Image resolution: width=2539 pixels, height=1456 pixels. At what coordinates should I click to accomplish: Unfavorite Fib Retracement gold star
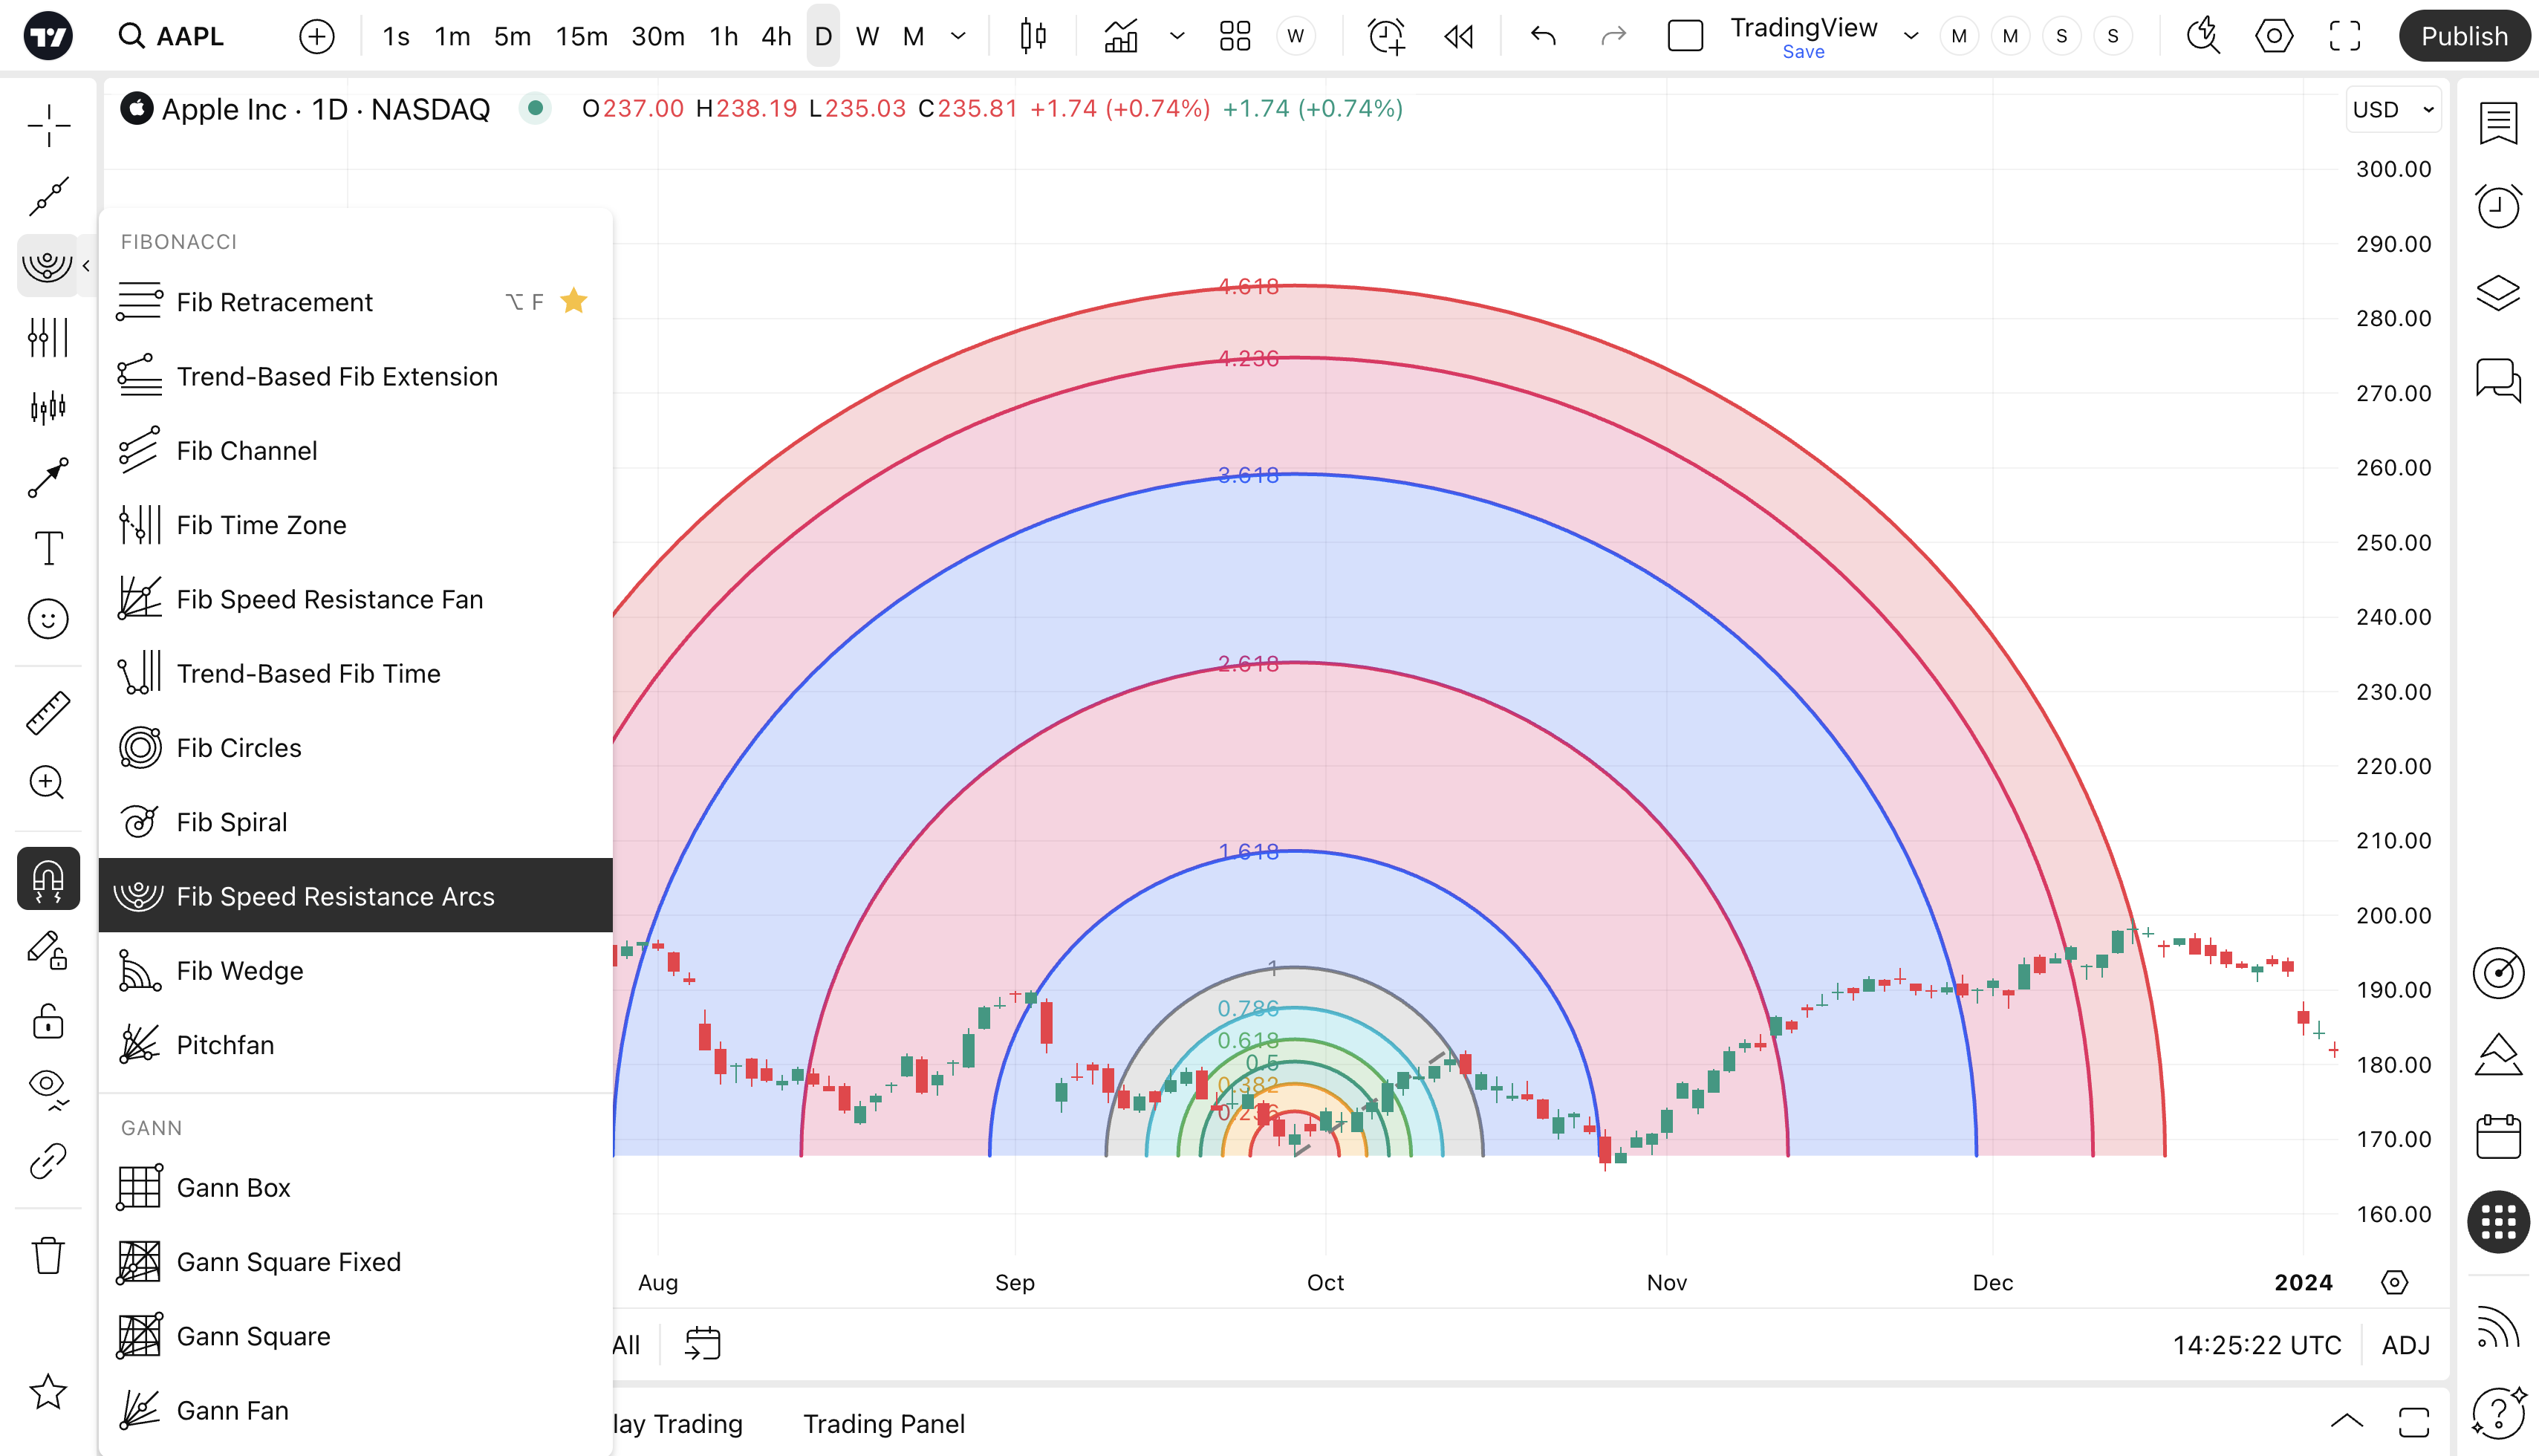[574, 301]
